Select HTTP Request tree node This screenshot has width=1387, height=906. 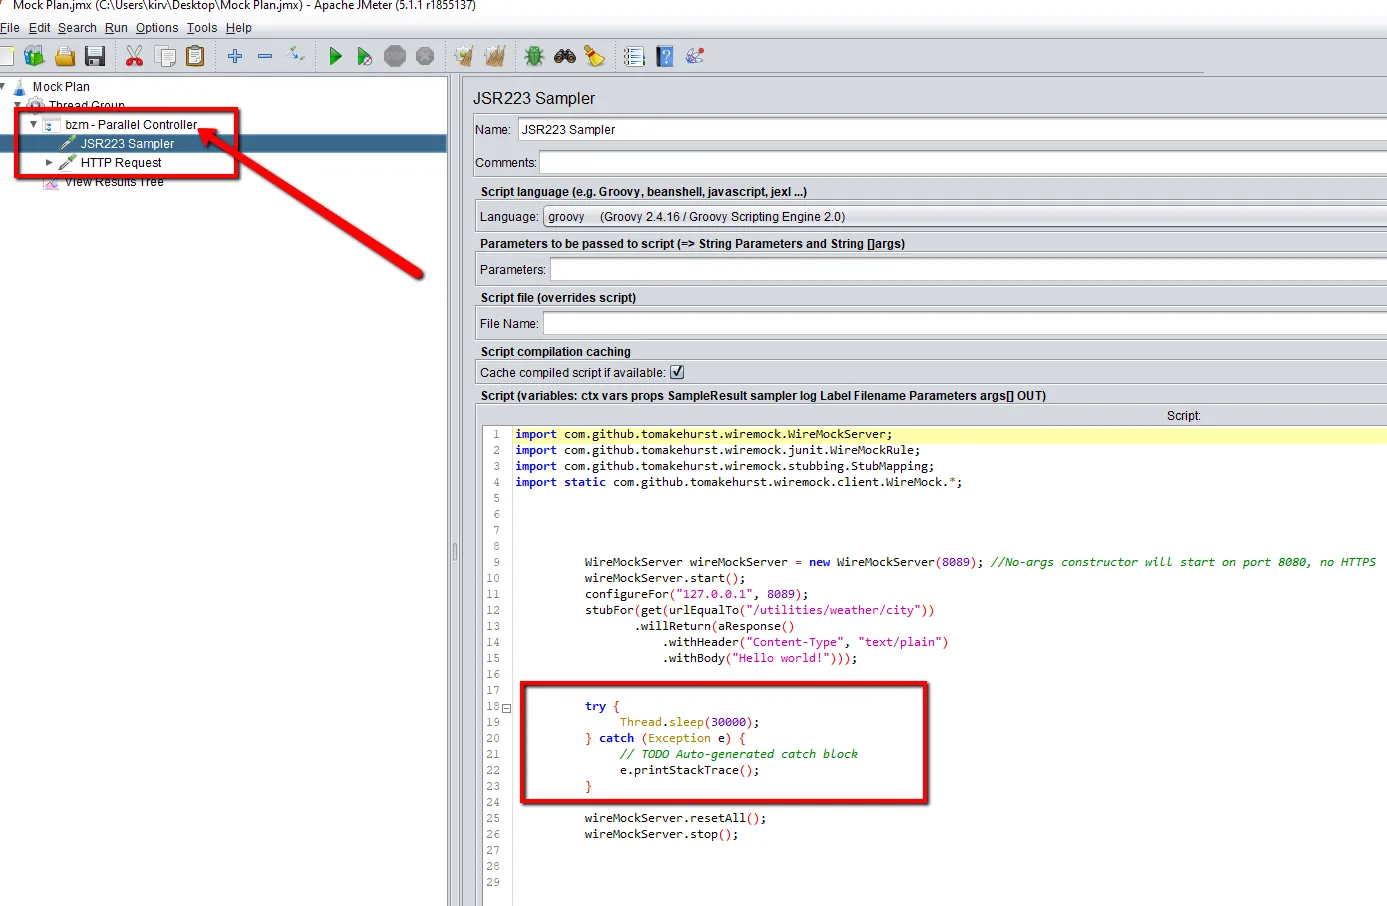pos(121,163)
